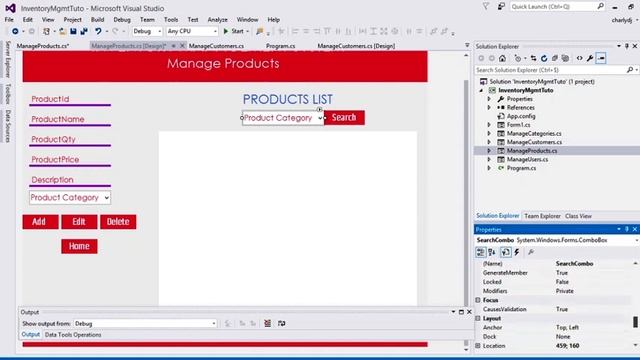
Task: Refresh Solution Explorer with the circular arrow
Action: click(544, 58)
